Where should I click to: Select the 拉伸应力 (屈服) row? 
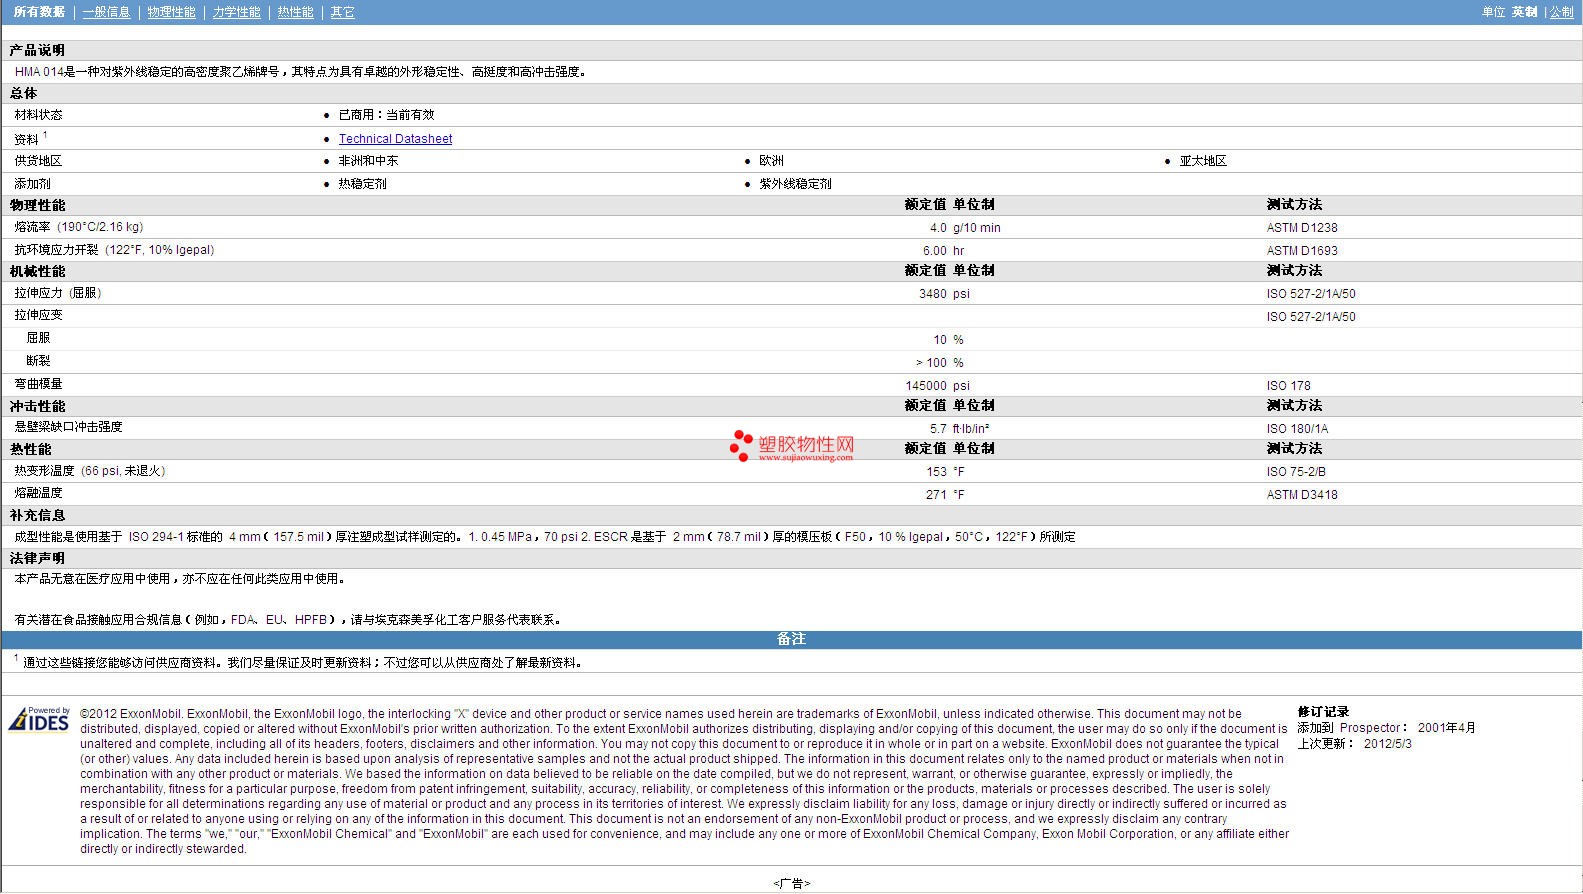(x=791, y=293)
